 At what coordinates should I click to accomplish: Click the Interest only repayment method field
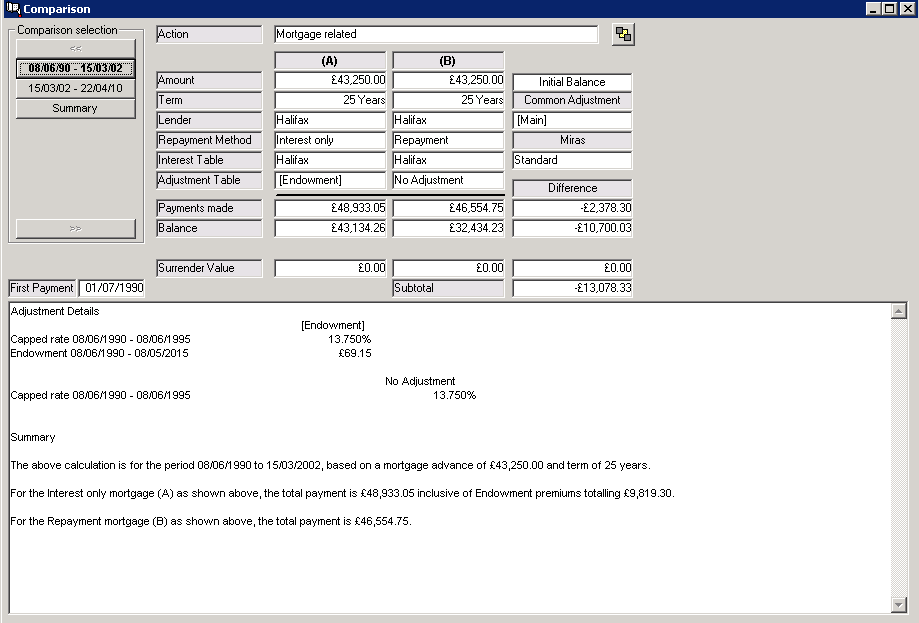pyautogui.click(x=330, y=140)
